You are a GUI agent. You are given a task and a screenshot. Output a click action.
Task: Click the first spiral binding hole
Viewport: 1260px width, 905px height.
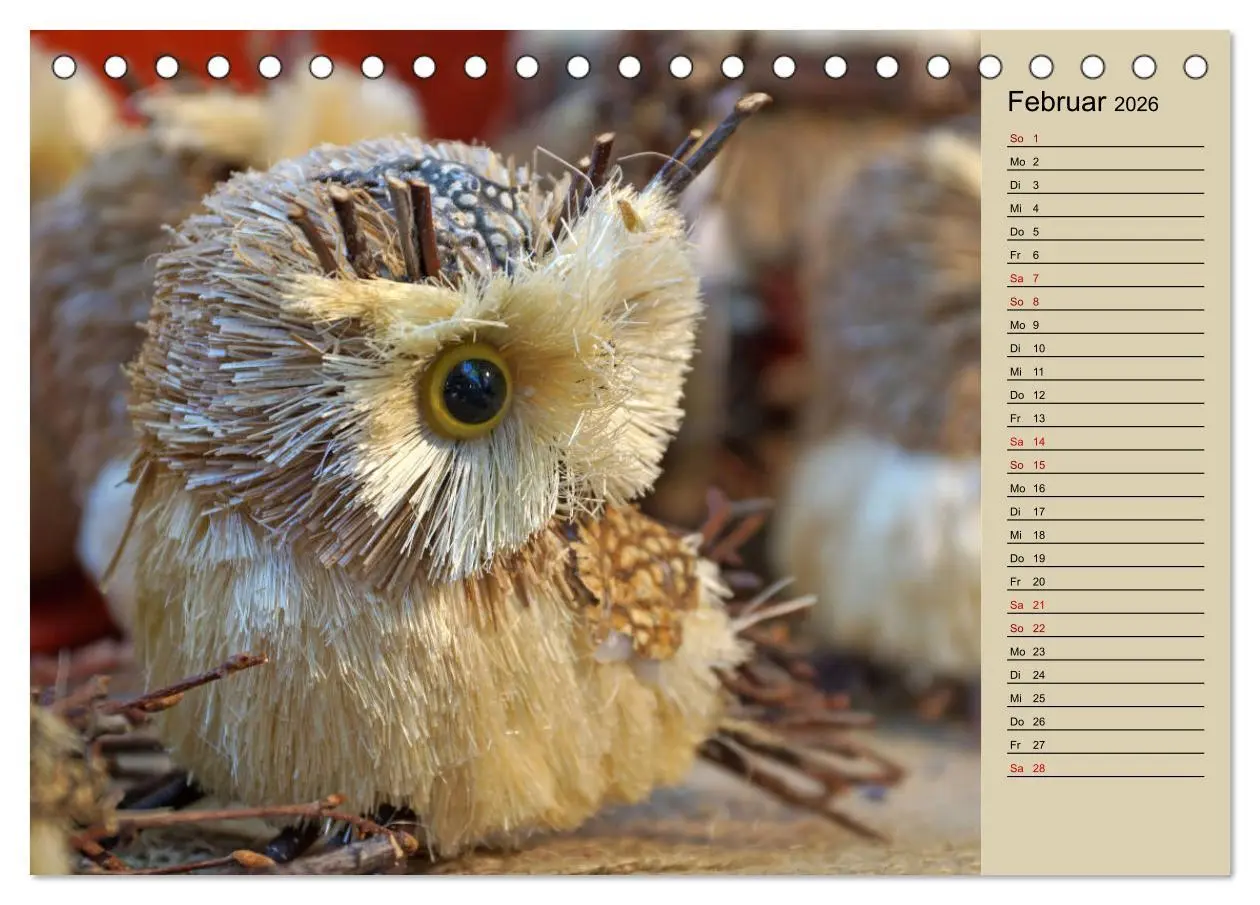(x=64, y=67)
